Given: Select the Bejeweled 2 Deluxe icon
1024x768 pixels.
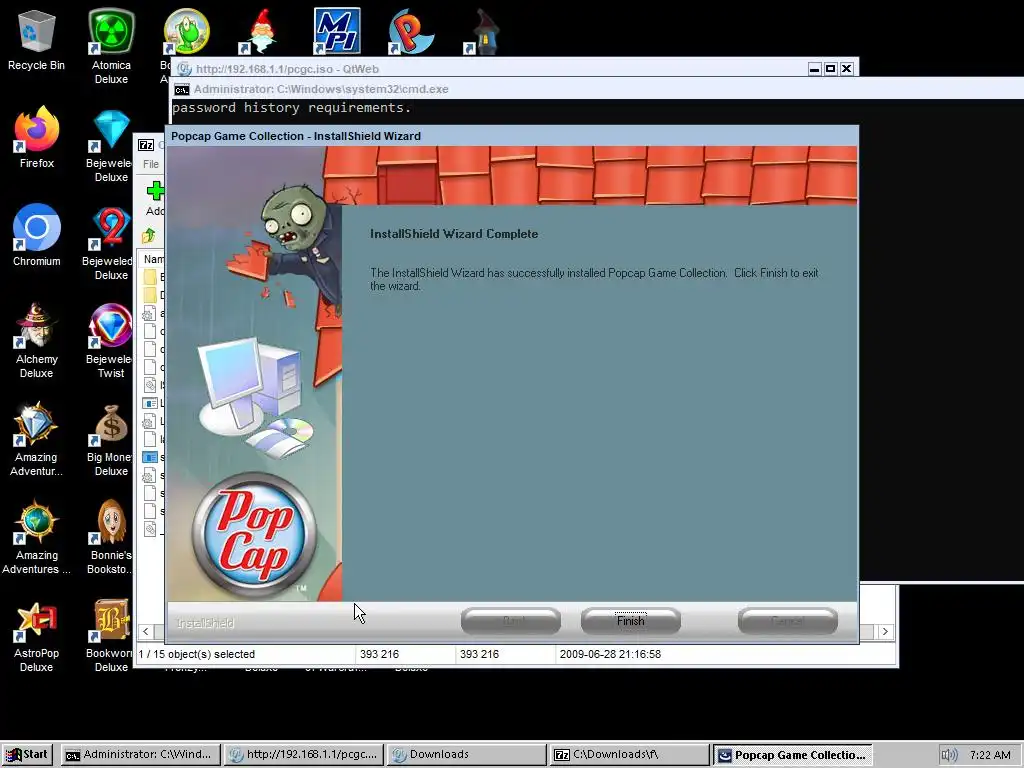Looking at the screenshot, I should tap(110, 243).
